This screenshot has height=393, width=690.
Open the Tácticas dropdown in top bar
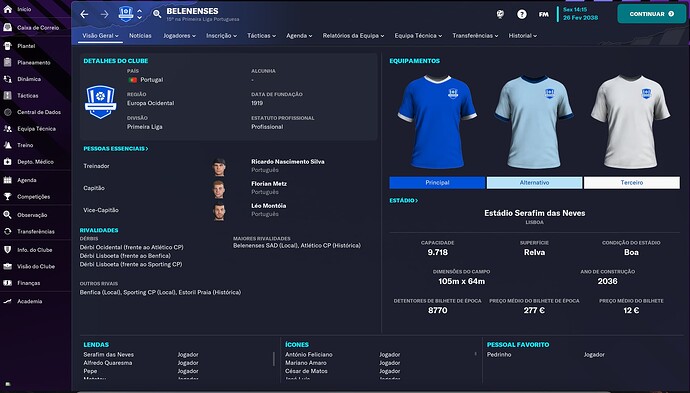pos(261,36)
